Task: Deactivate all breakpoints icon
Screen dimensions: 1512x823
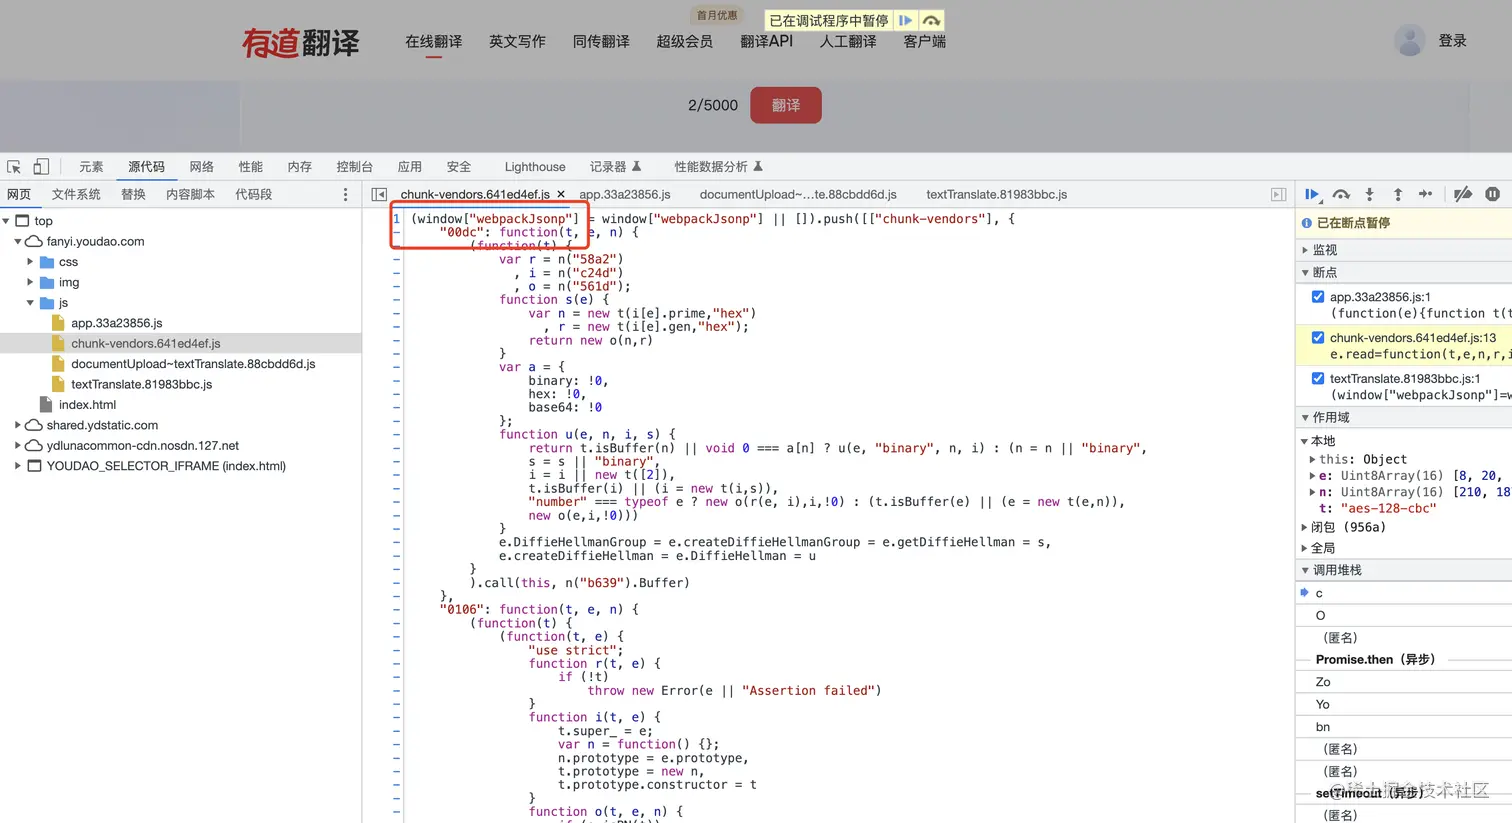Action: coord(1463,194)
